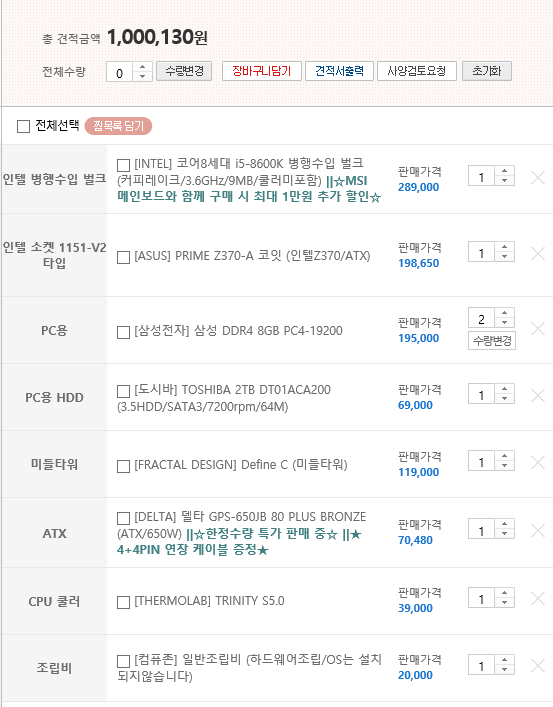Image resolution: width=553 pixels, height=707 pixels.
Task: Delete the ASUS PRIME Z370-A row via X
Action: [x=538, y=253]
